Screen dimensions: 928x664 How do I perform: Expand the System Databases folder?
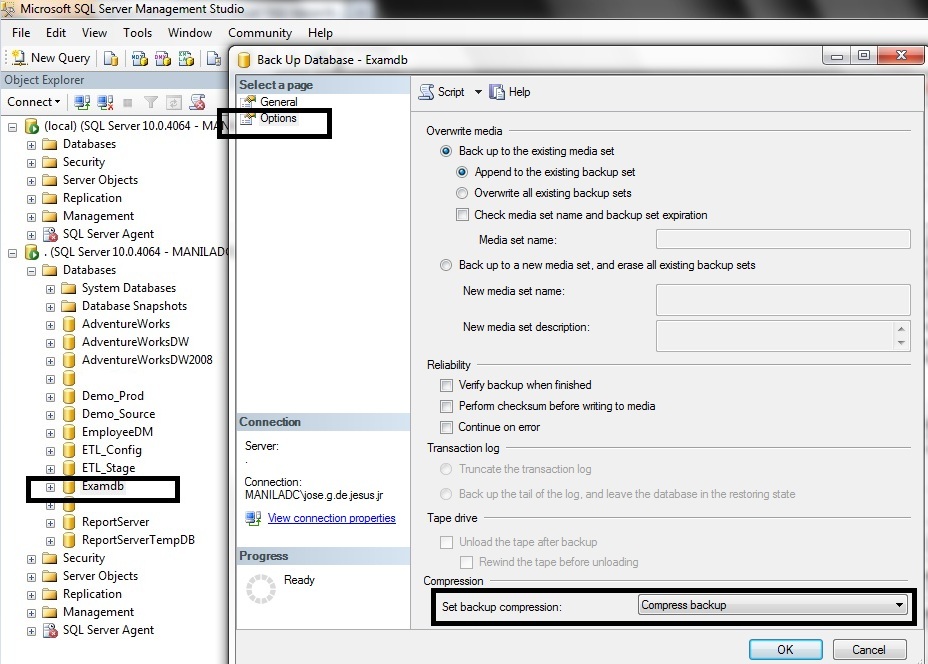click(x=50, y=289)
